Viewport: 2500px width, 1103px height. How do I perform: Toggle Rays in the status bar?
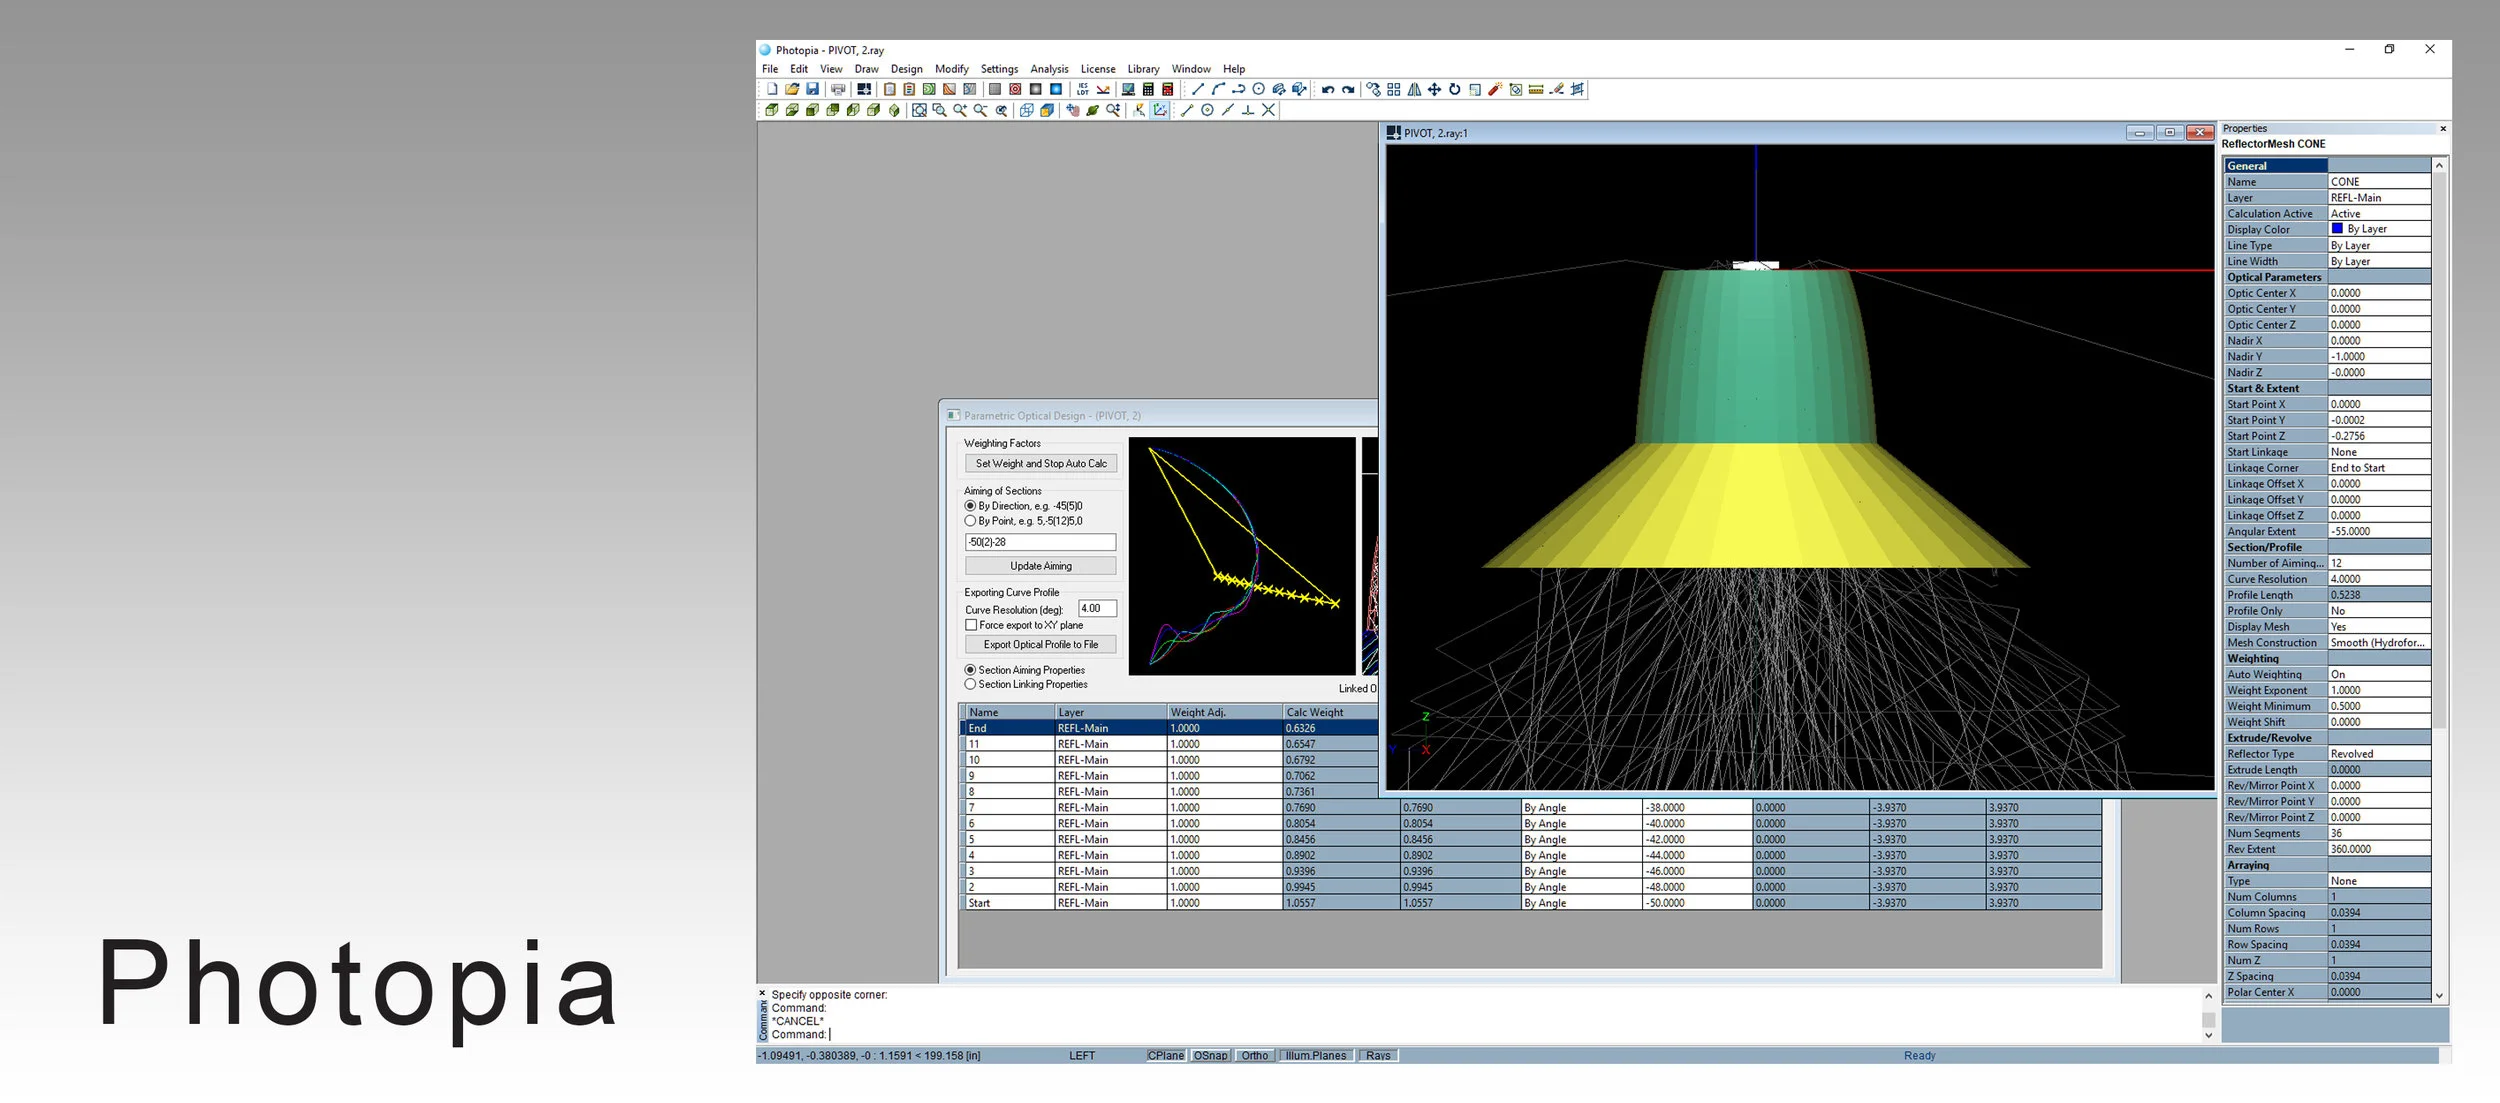pos(1378,1055)
